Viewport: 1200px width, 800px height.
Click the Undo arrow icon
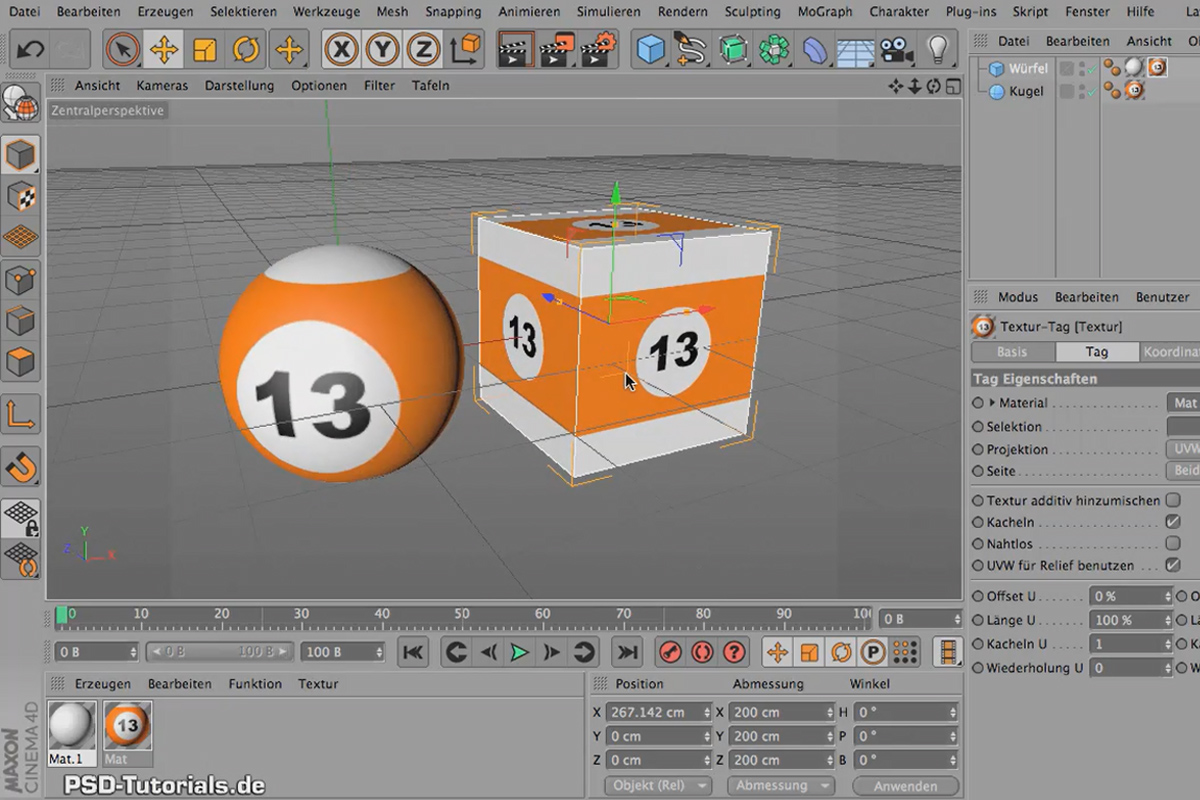(30, 49)
